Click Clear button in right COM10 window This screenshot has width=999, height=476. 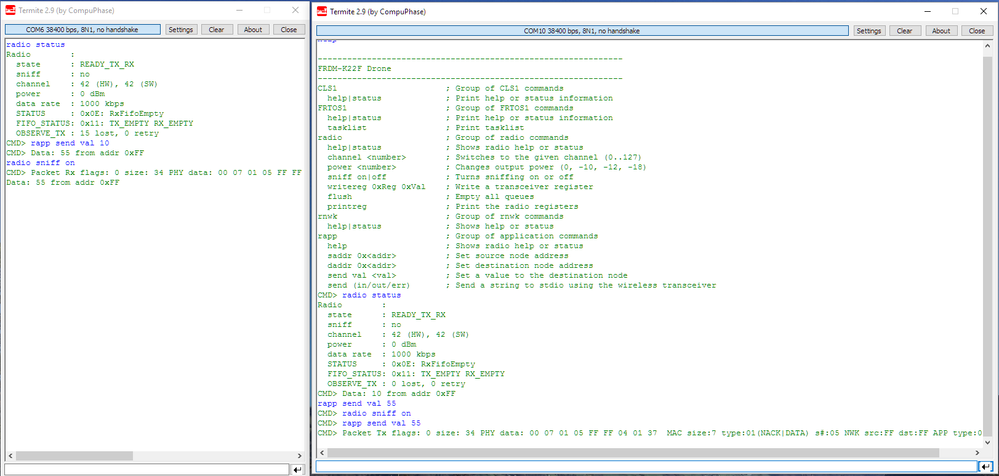click(x=905, y=31)
